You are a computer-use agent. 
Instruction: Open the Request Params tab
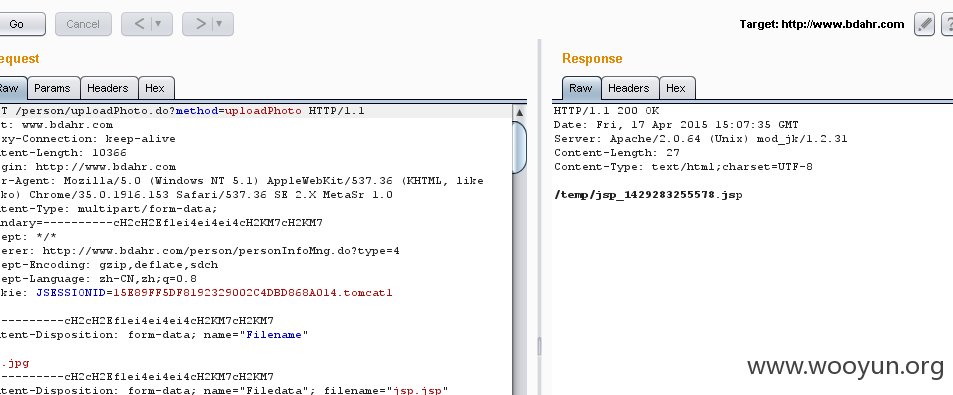[x=52, y=88]
